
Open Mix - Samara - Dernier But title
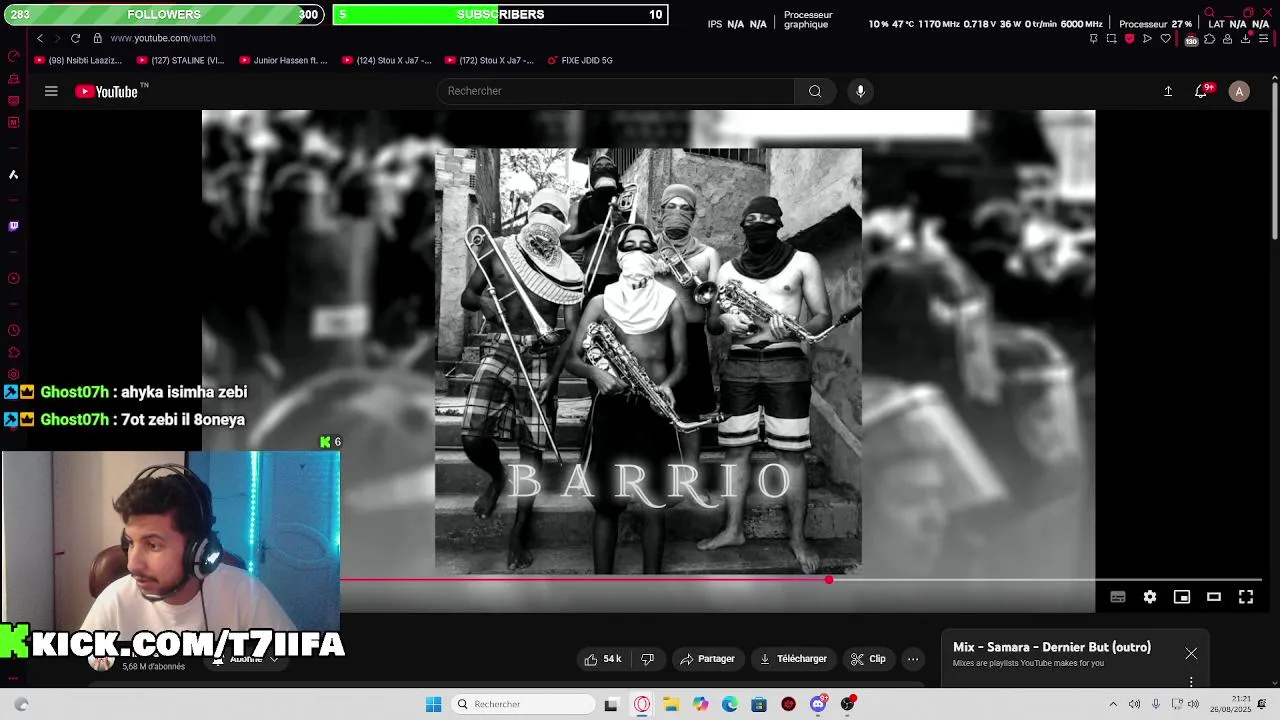tap(1052, 647)
